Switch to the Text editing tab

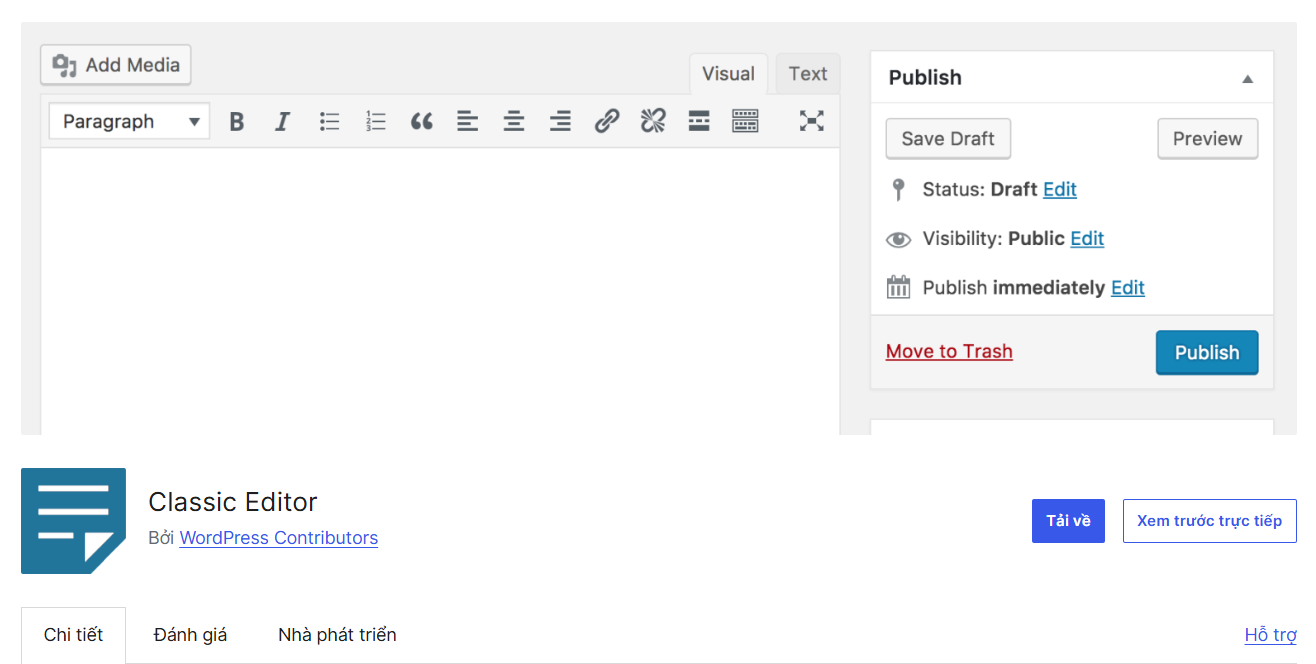[x=807, y=73]
